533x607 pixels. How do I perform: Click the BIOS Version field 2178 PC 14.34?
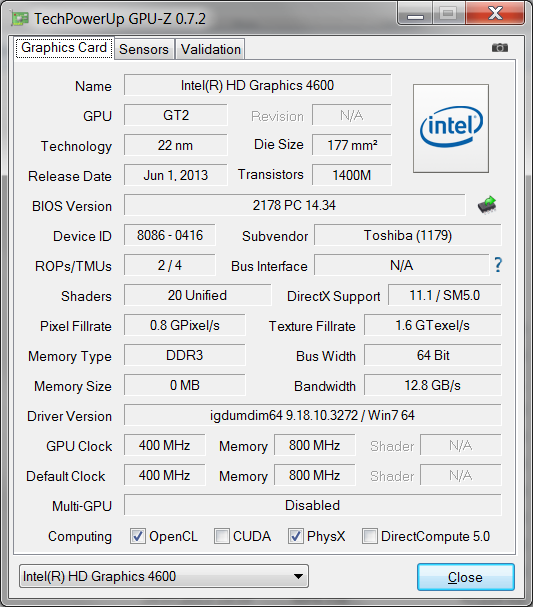[x=294, y=205]
